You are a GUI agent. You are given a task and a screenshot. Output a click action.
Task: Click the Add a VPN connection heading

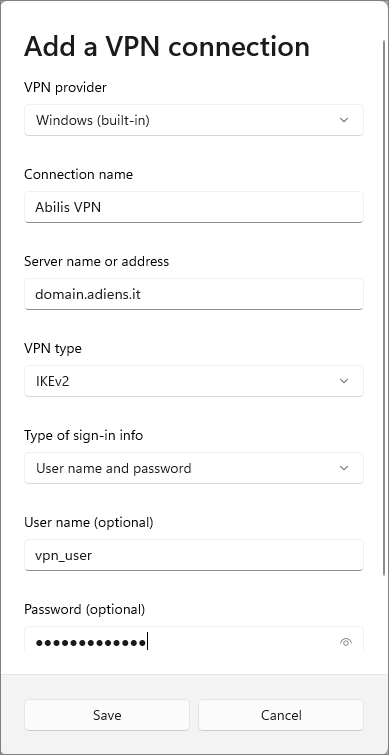tap(167, 46)
